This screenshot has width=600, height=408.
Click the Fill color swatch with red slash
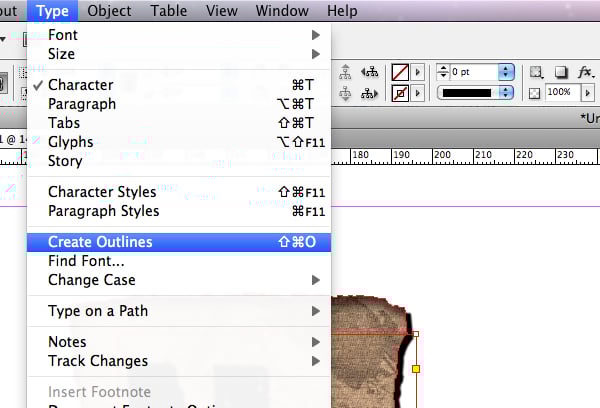(x=400, y=72)
